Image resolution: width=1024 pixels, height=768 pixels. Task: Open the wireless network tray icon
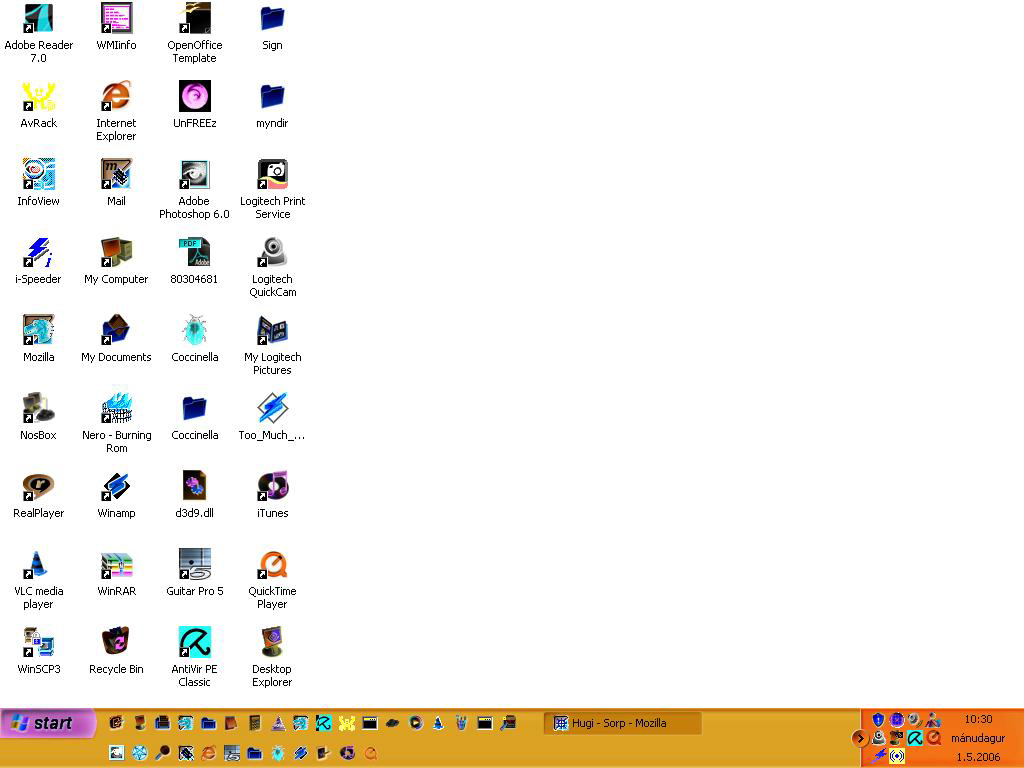click(x=897, y=756)
